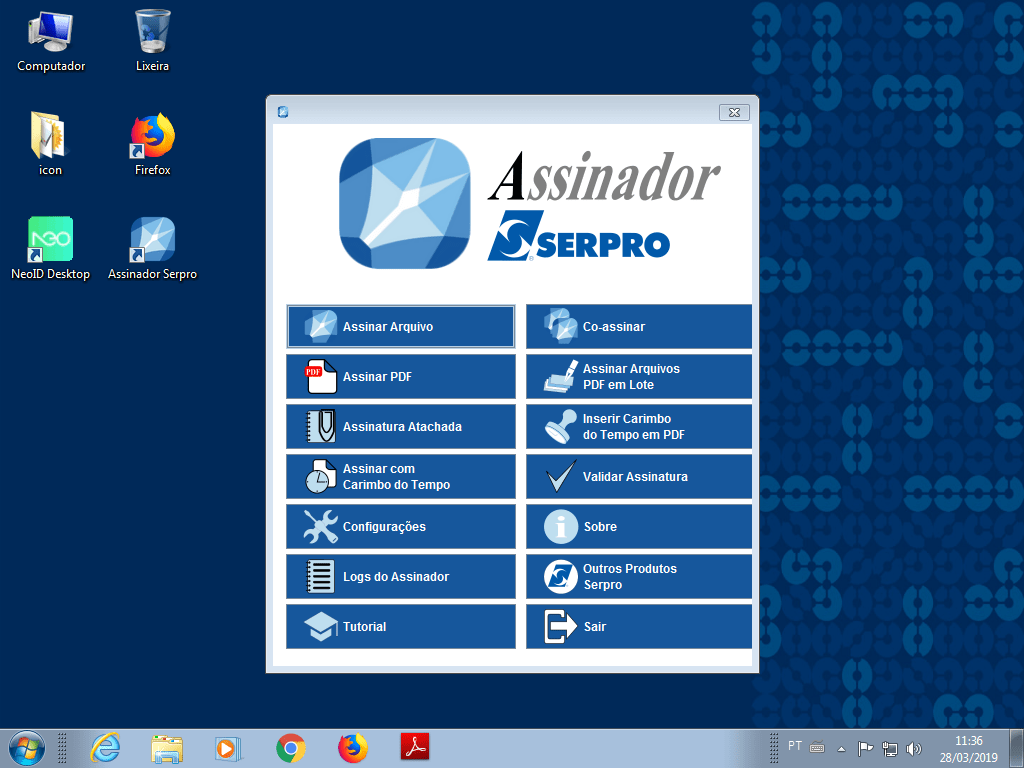Select Assinar Arquivos PDF em Lote

[639, 377]
